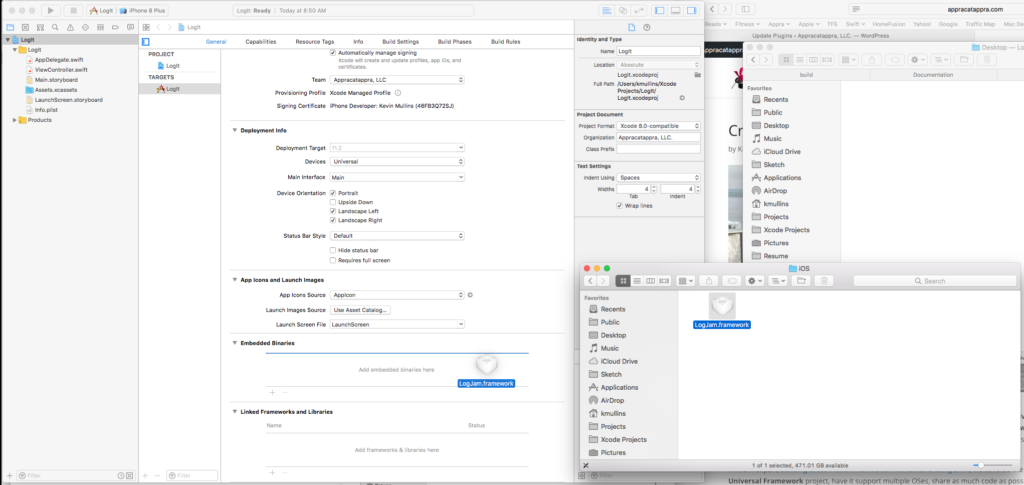This screenshot has height=485, width=1024.
Task: Click the Search field in iOS Finder window
Action: pos(935,281)
